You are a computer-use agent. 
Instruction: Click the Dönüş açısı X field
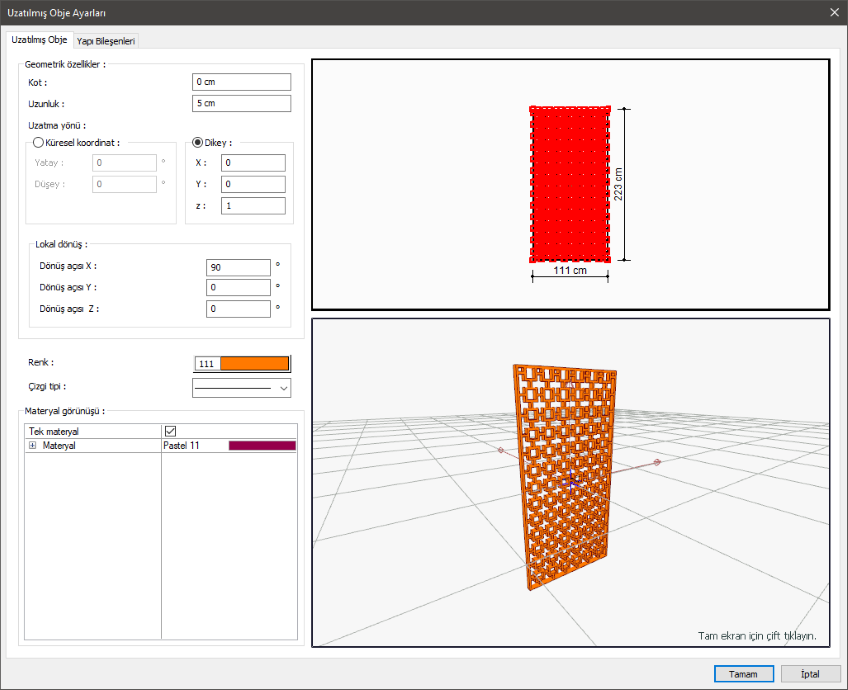pos(238,267)
